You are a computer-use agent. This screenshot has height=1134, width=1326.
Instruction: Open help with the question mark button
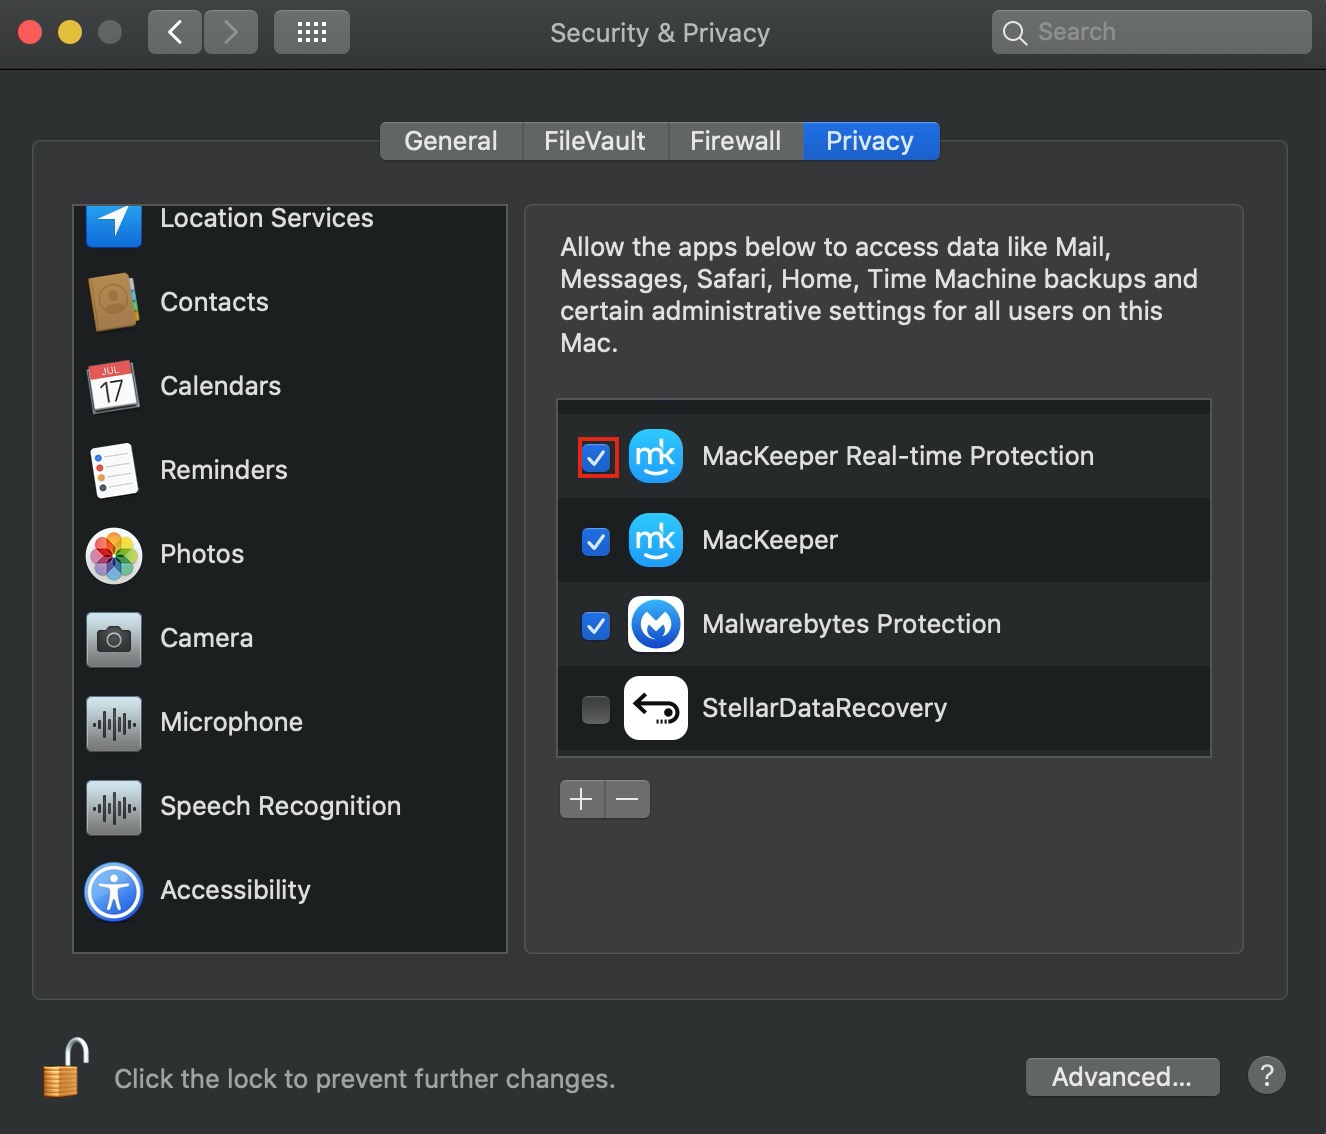click(x=1267, y=1076)
